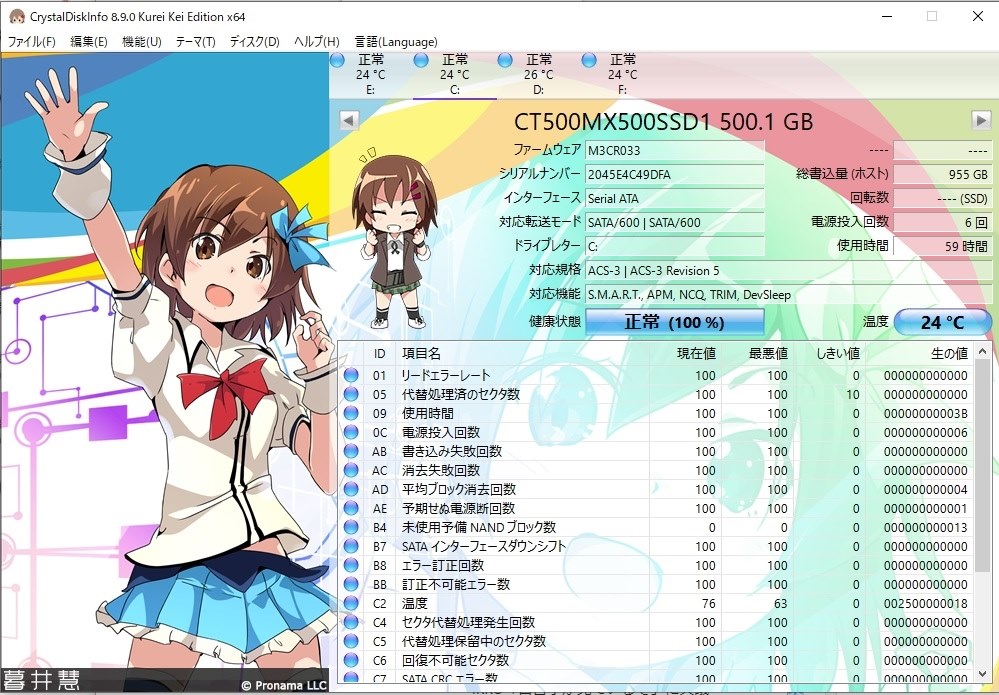Click raw value 002500000018
This screenshot has height=695, width=999.
pos(926,603)
